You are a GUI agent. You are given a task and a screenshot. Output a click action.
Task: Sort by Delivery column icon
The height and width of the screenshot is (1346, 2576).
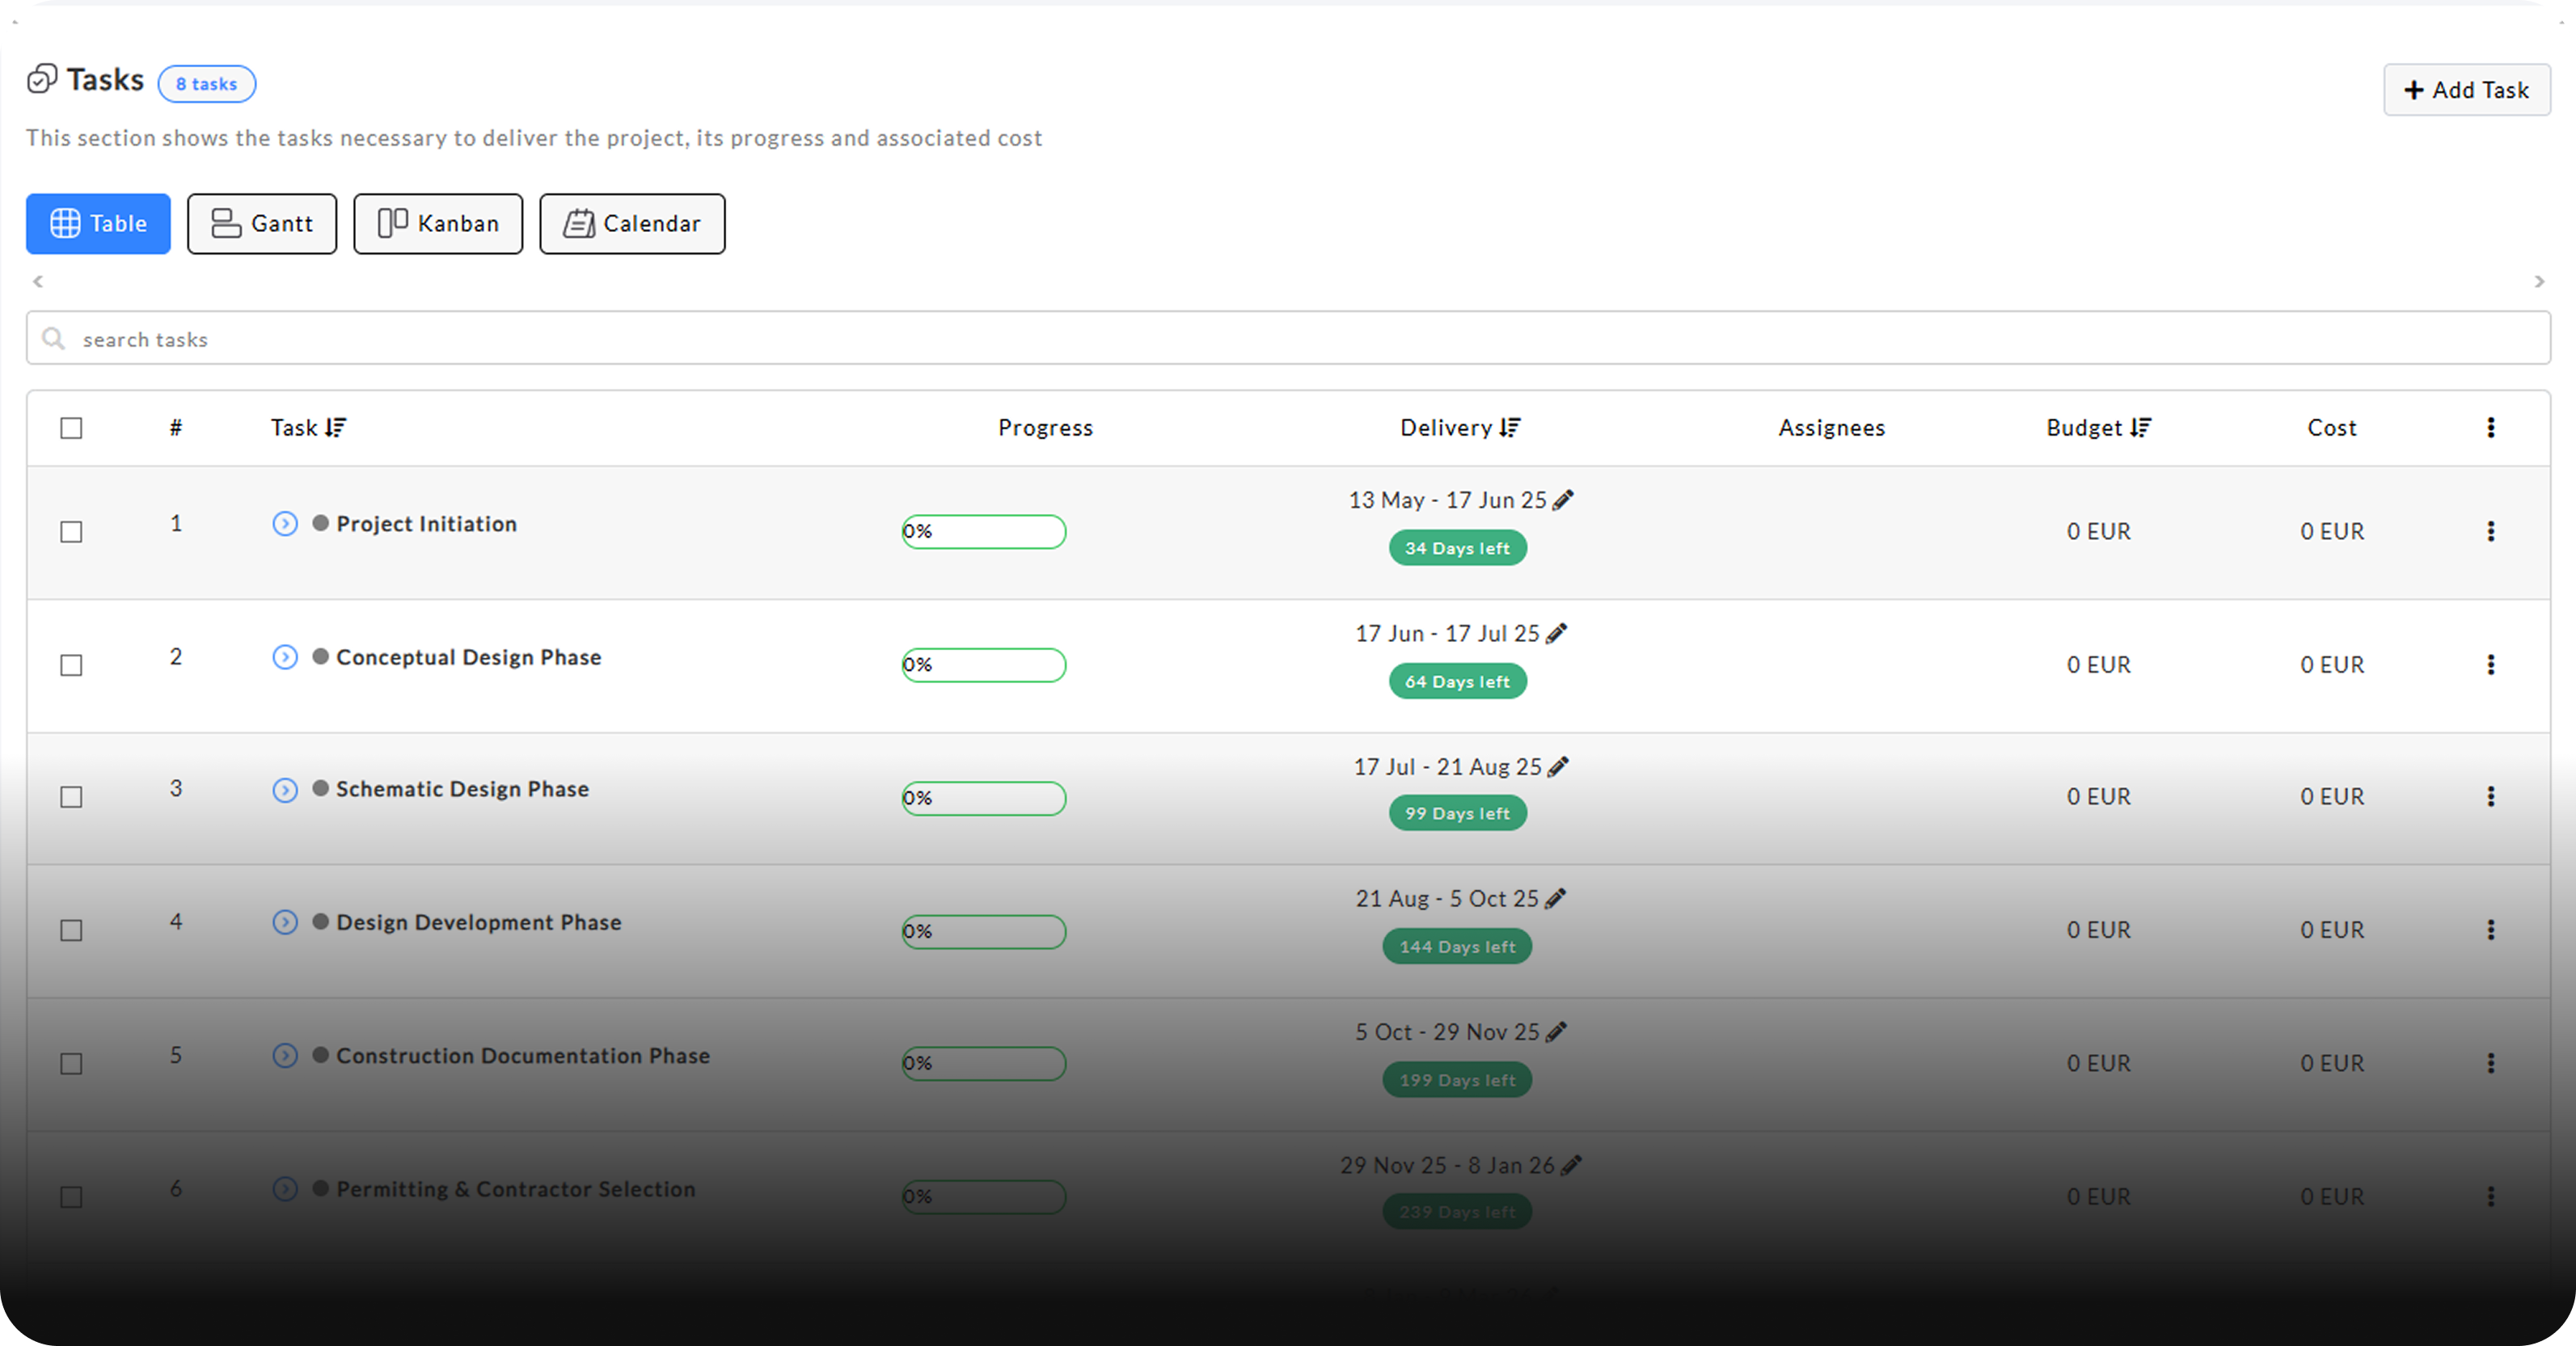(x=1510, y=428)
